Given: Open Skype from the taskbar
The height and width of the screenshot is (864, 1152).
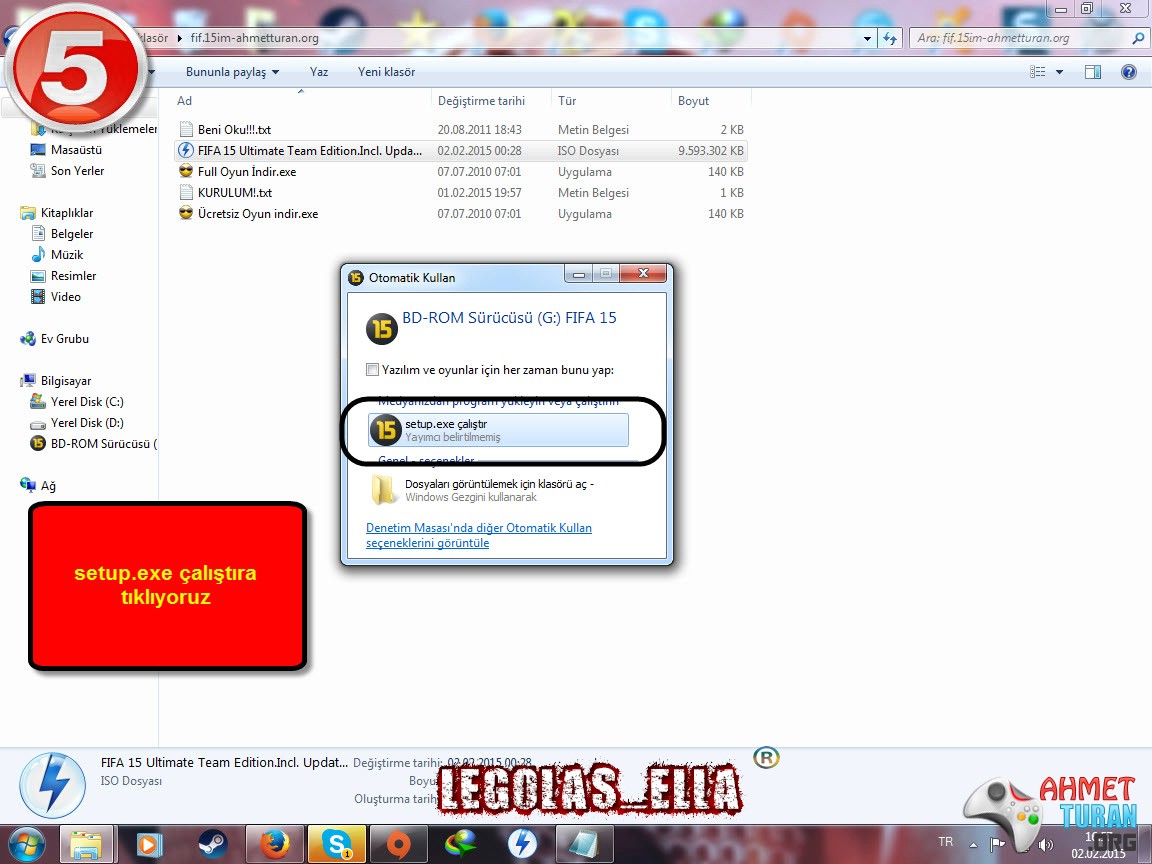Looking at the screenshot, I should click(x=336, y=845).
